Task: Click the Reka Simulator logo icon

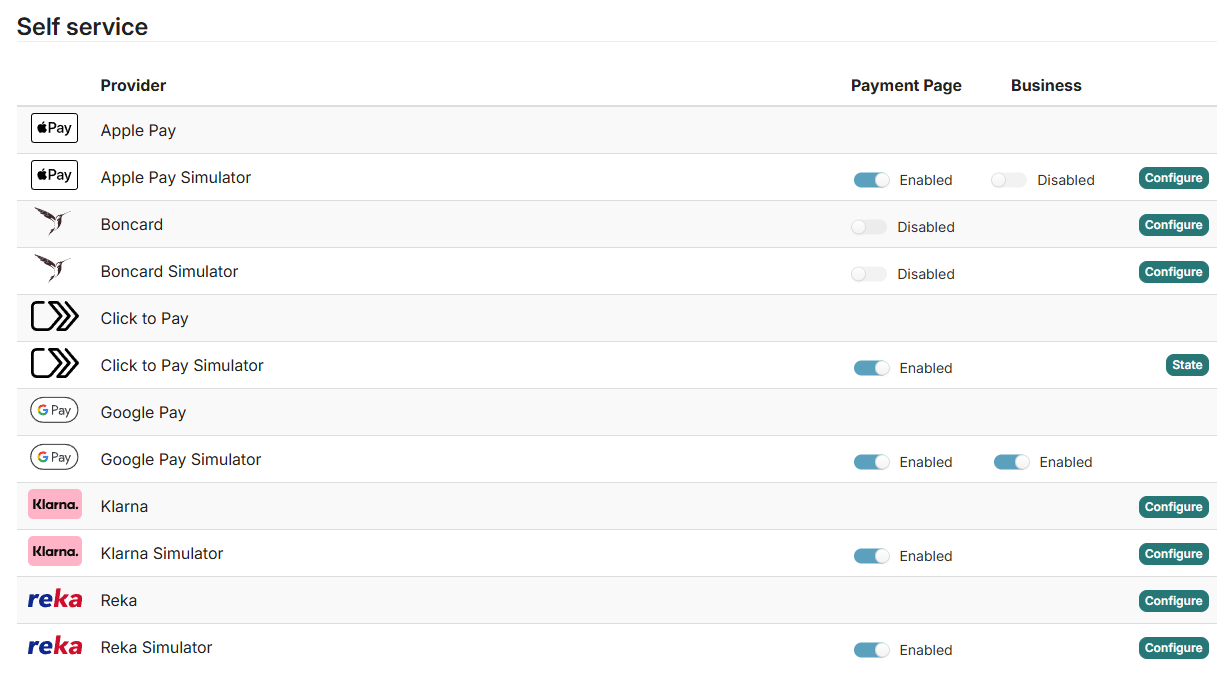Action: coord(55,647)
